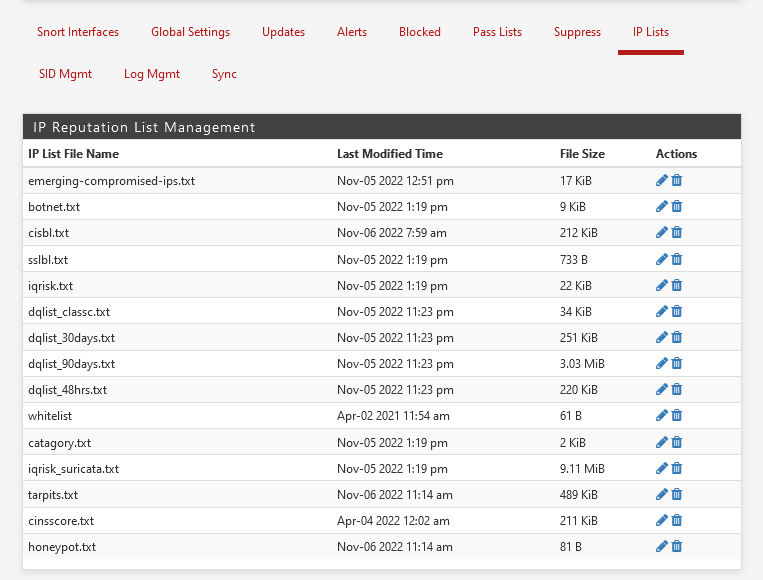Edit the iqrisk.txt list

click(x=661, y=285)
